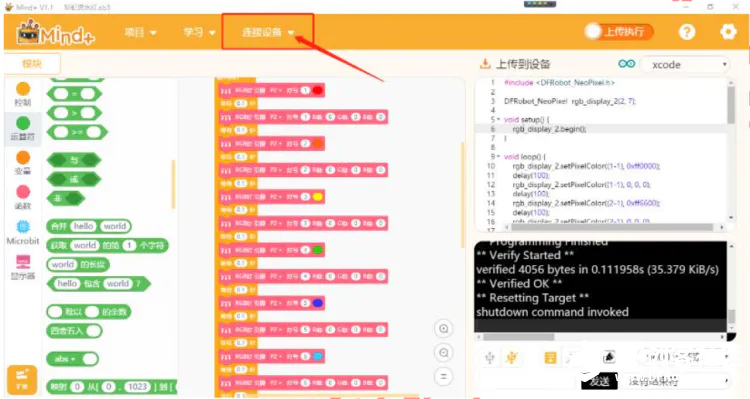Toggle the 上传执行 mode switch

point(619,32)
